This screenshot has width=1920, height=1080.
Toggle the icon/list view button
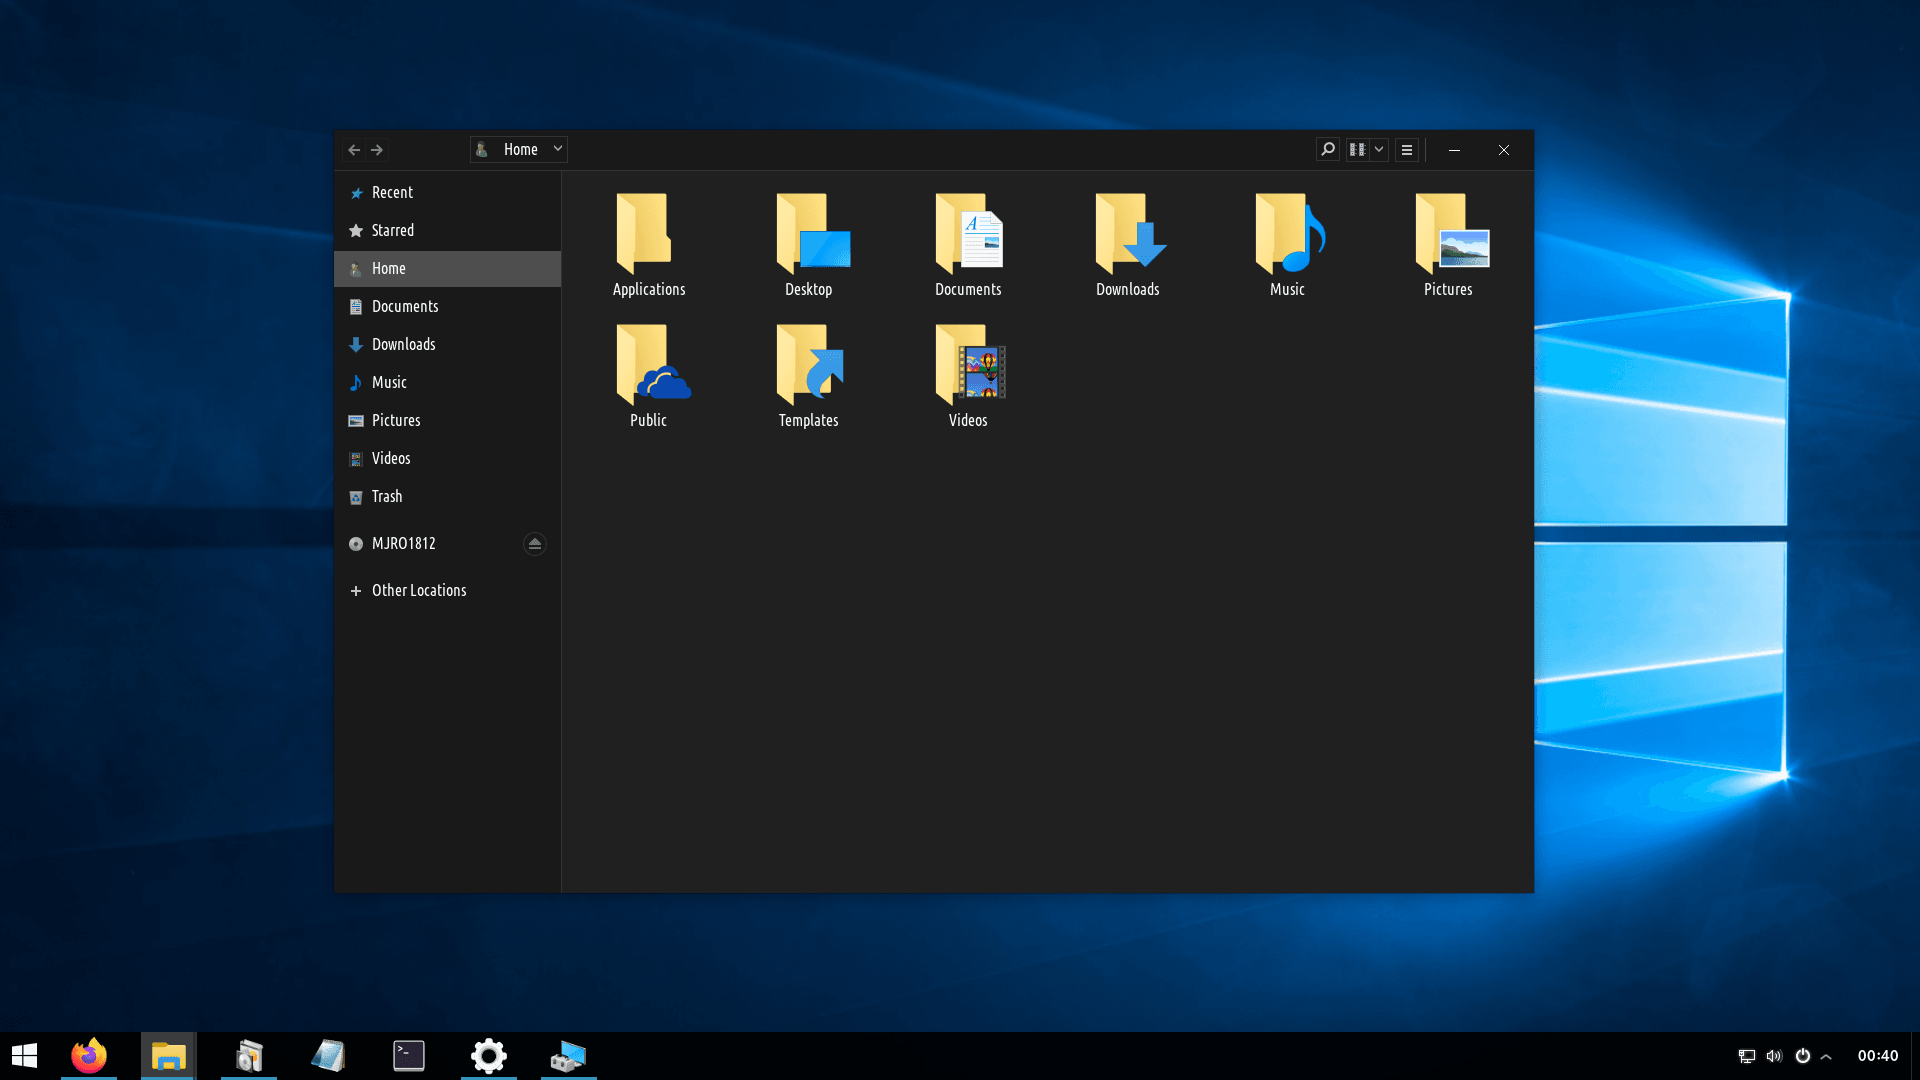click(1357, 149)
